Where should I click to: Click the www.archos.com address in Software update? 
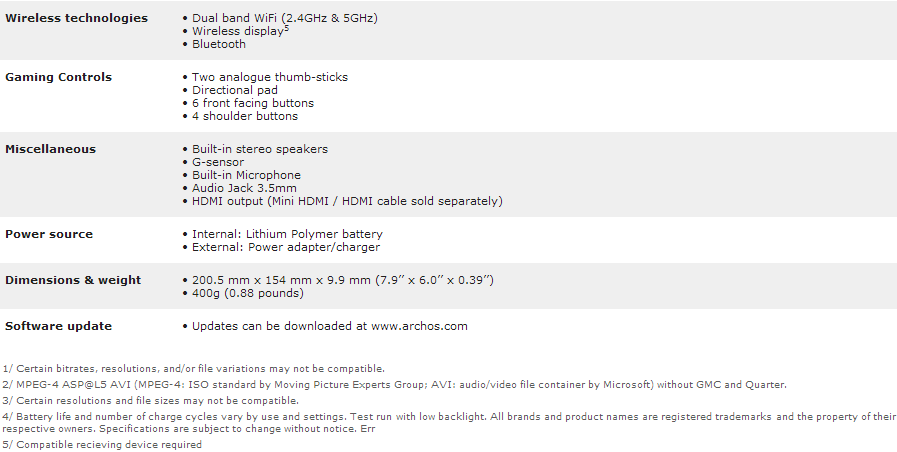(418, 326)
